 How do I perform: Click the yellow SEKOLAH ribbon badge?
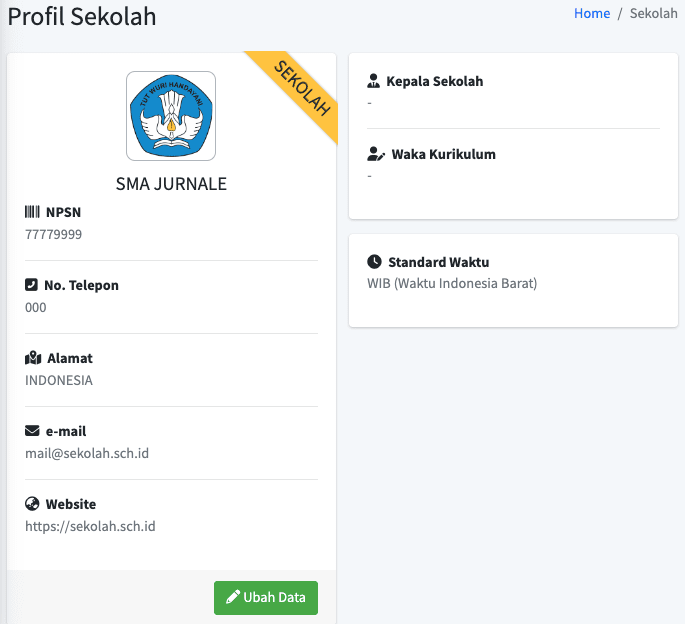[301, 89]
